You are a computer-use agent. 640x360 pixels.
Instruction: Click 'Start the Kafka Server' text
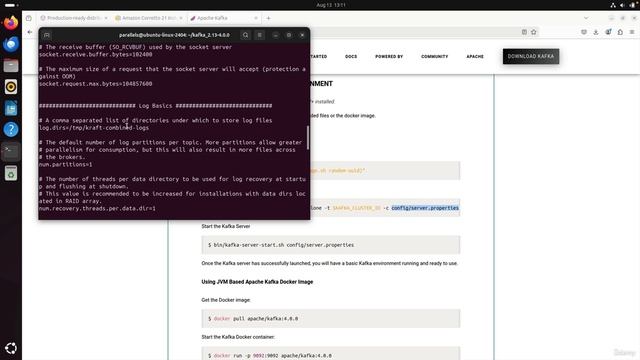point(226,226)
